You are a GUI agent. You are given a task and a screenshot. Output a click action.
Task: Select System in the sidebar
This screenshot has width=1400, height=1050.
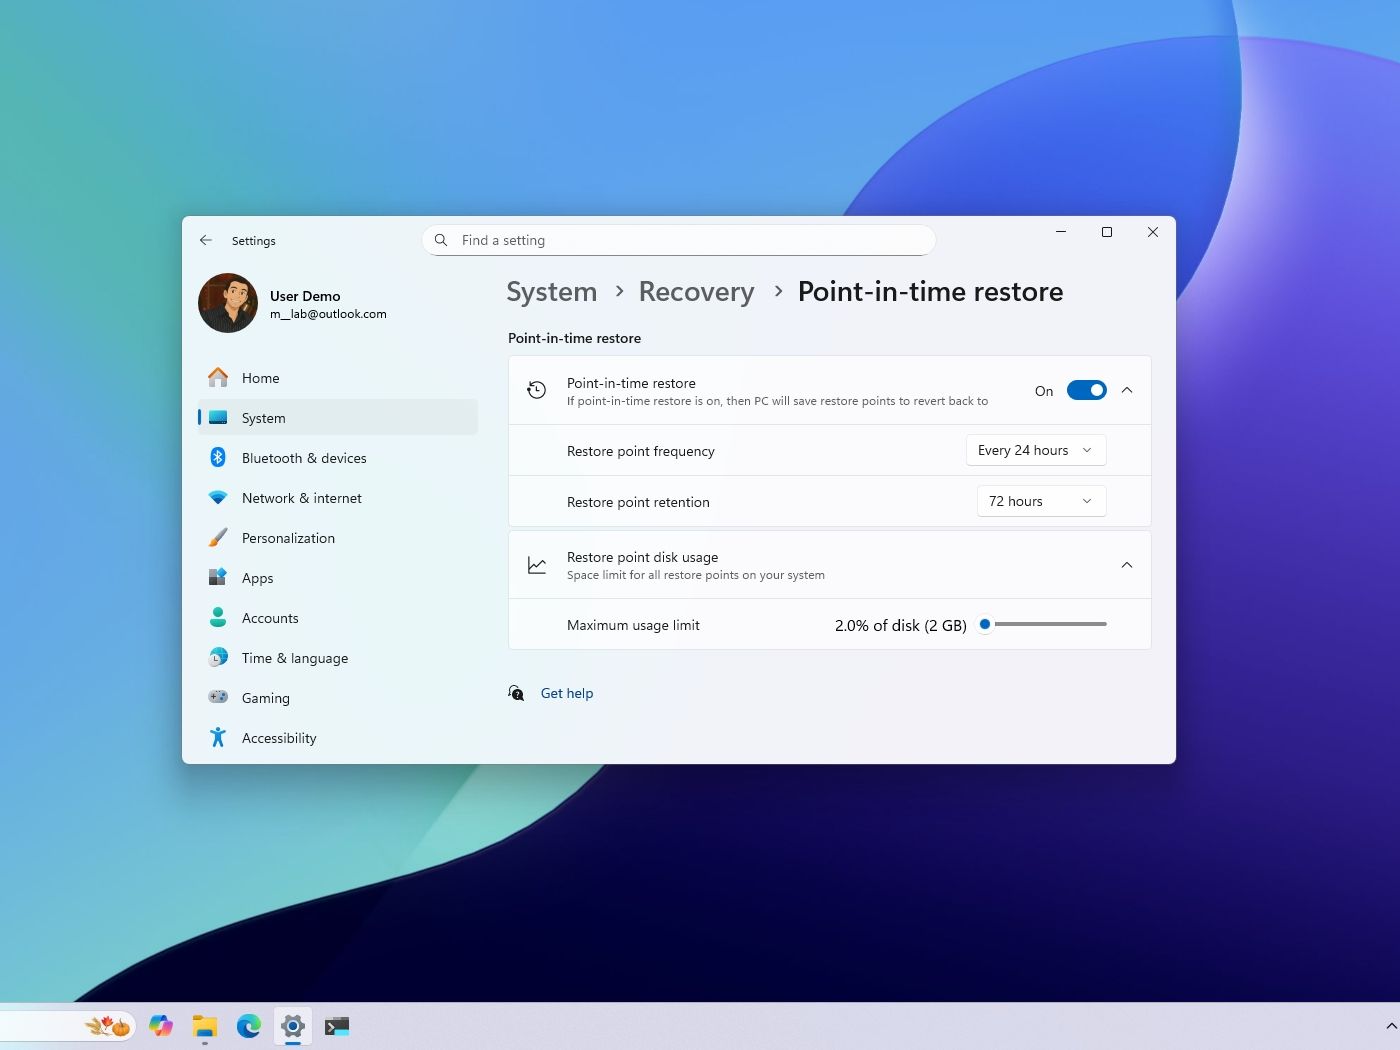pos(338,418)
